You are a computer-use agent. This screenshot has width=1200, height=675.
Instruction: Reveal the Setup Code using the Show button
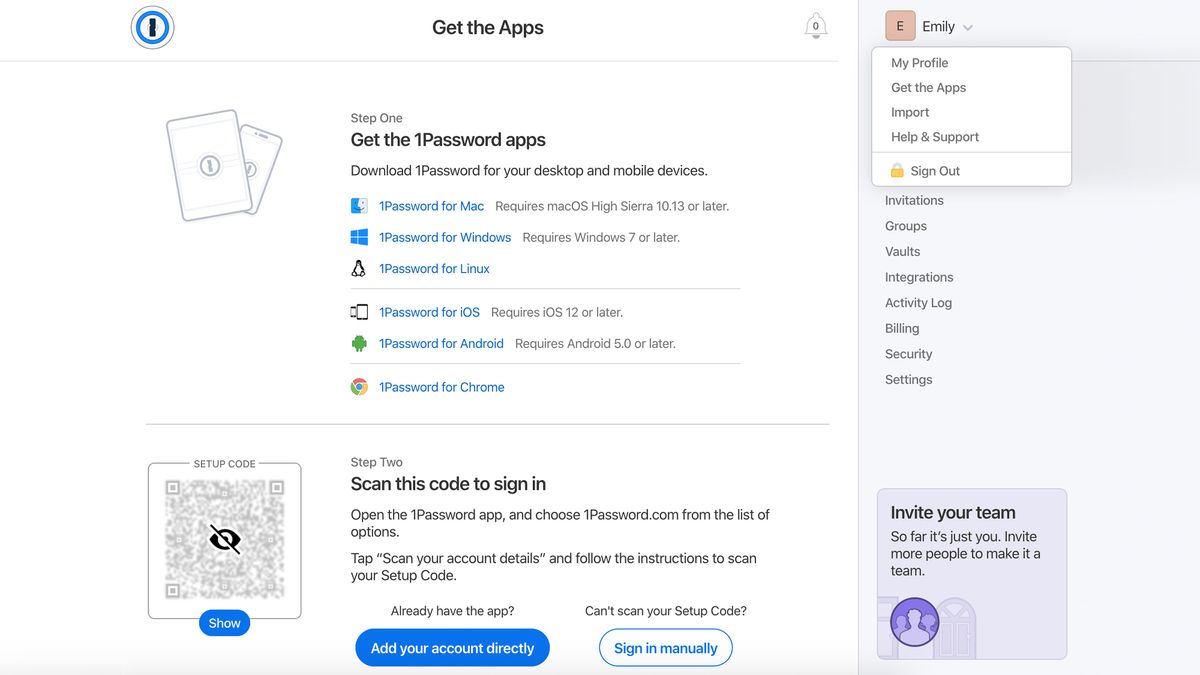click(x=224, y=622)
